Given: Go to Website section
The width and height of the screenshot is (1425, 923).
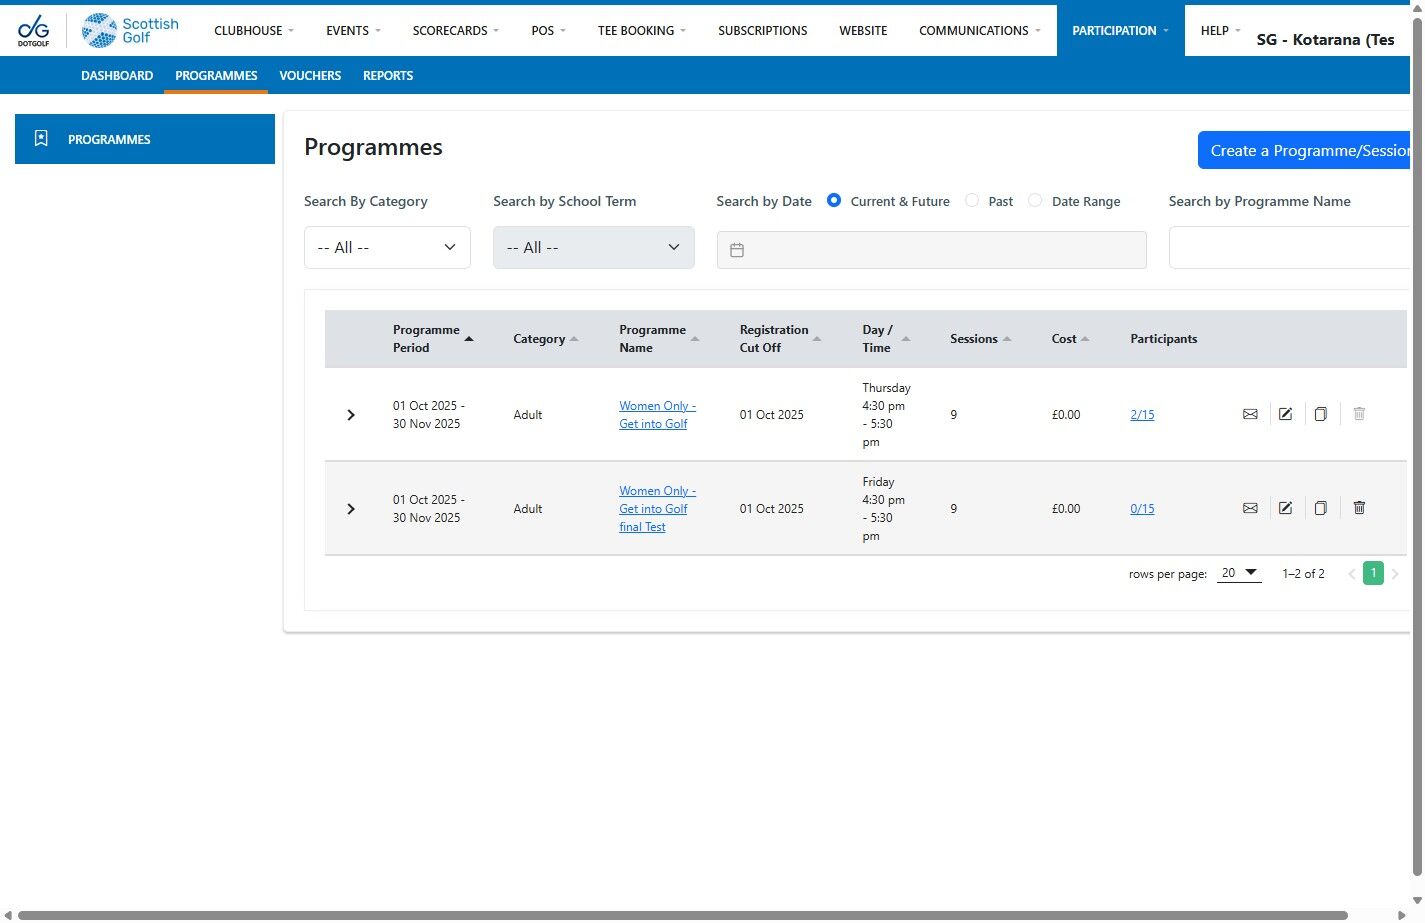Looking at the screenshot, I should point(863,31).
